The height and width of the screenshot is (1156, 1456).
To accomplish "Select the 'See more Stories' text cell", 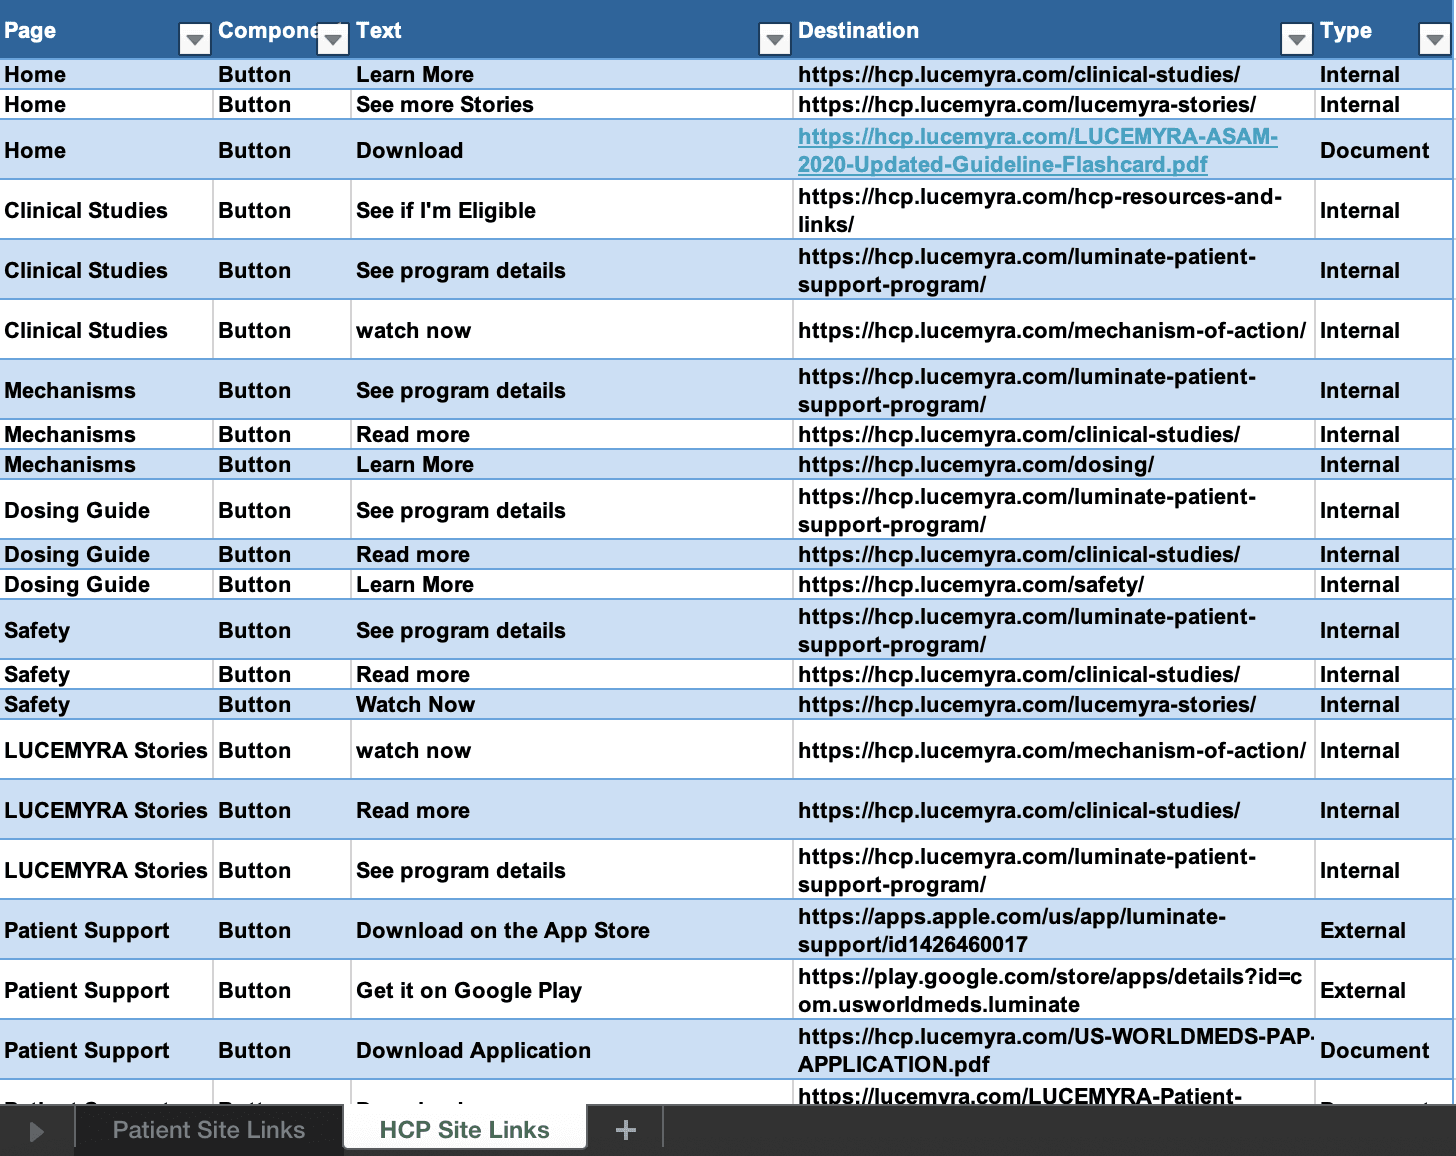I will tap(572, 104).
